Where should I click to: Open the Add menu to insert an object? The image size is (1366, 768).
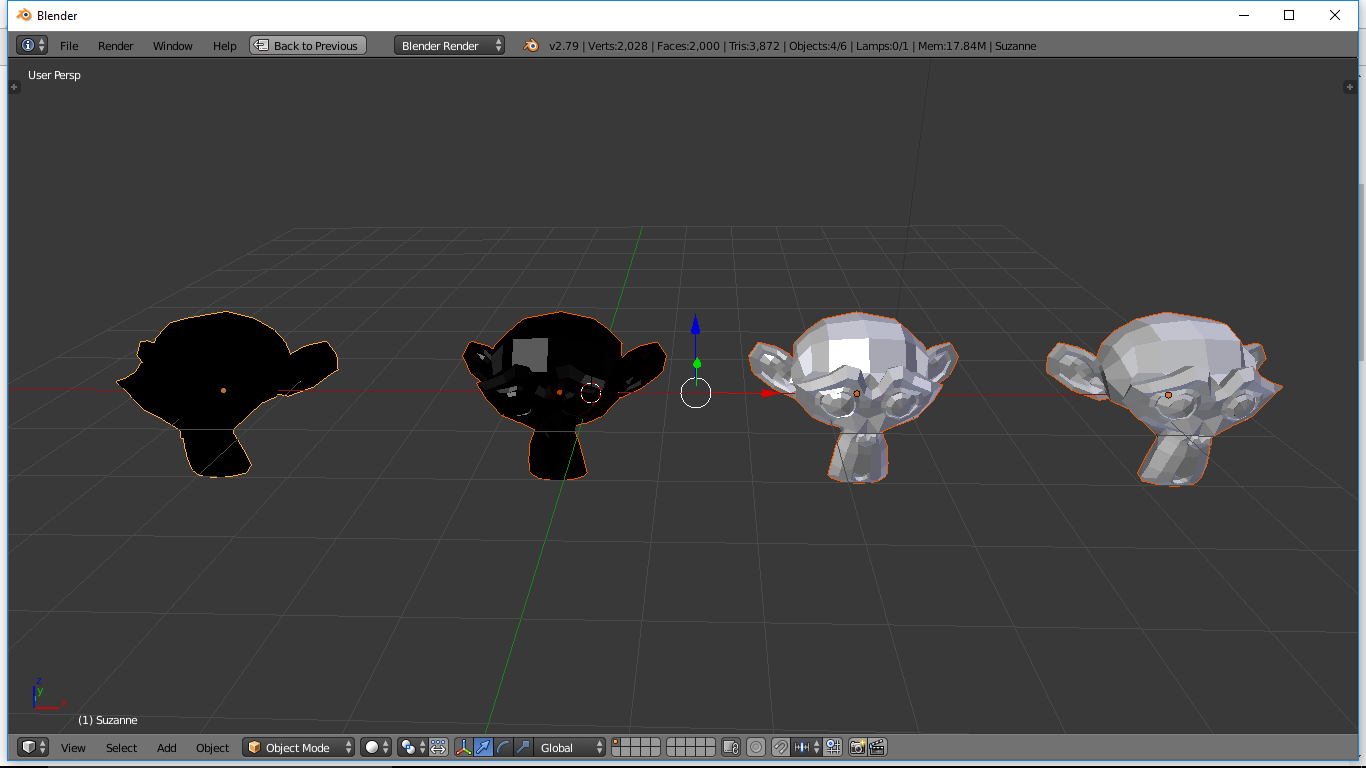[x=166, y=747]
